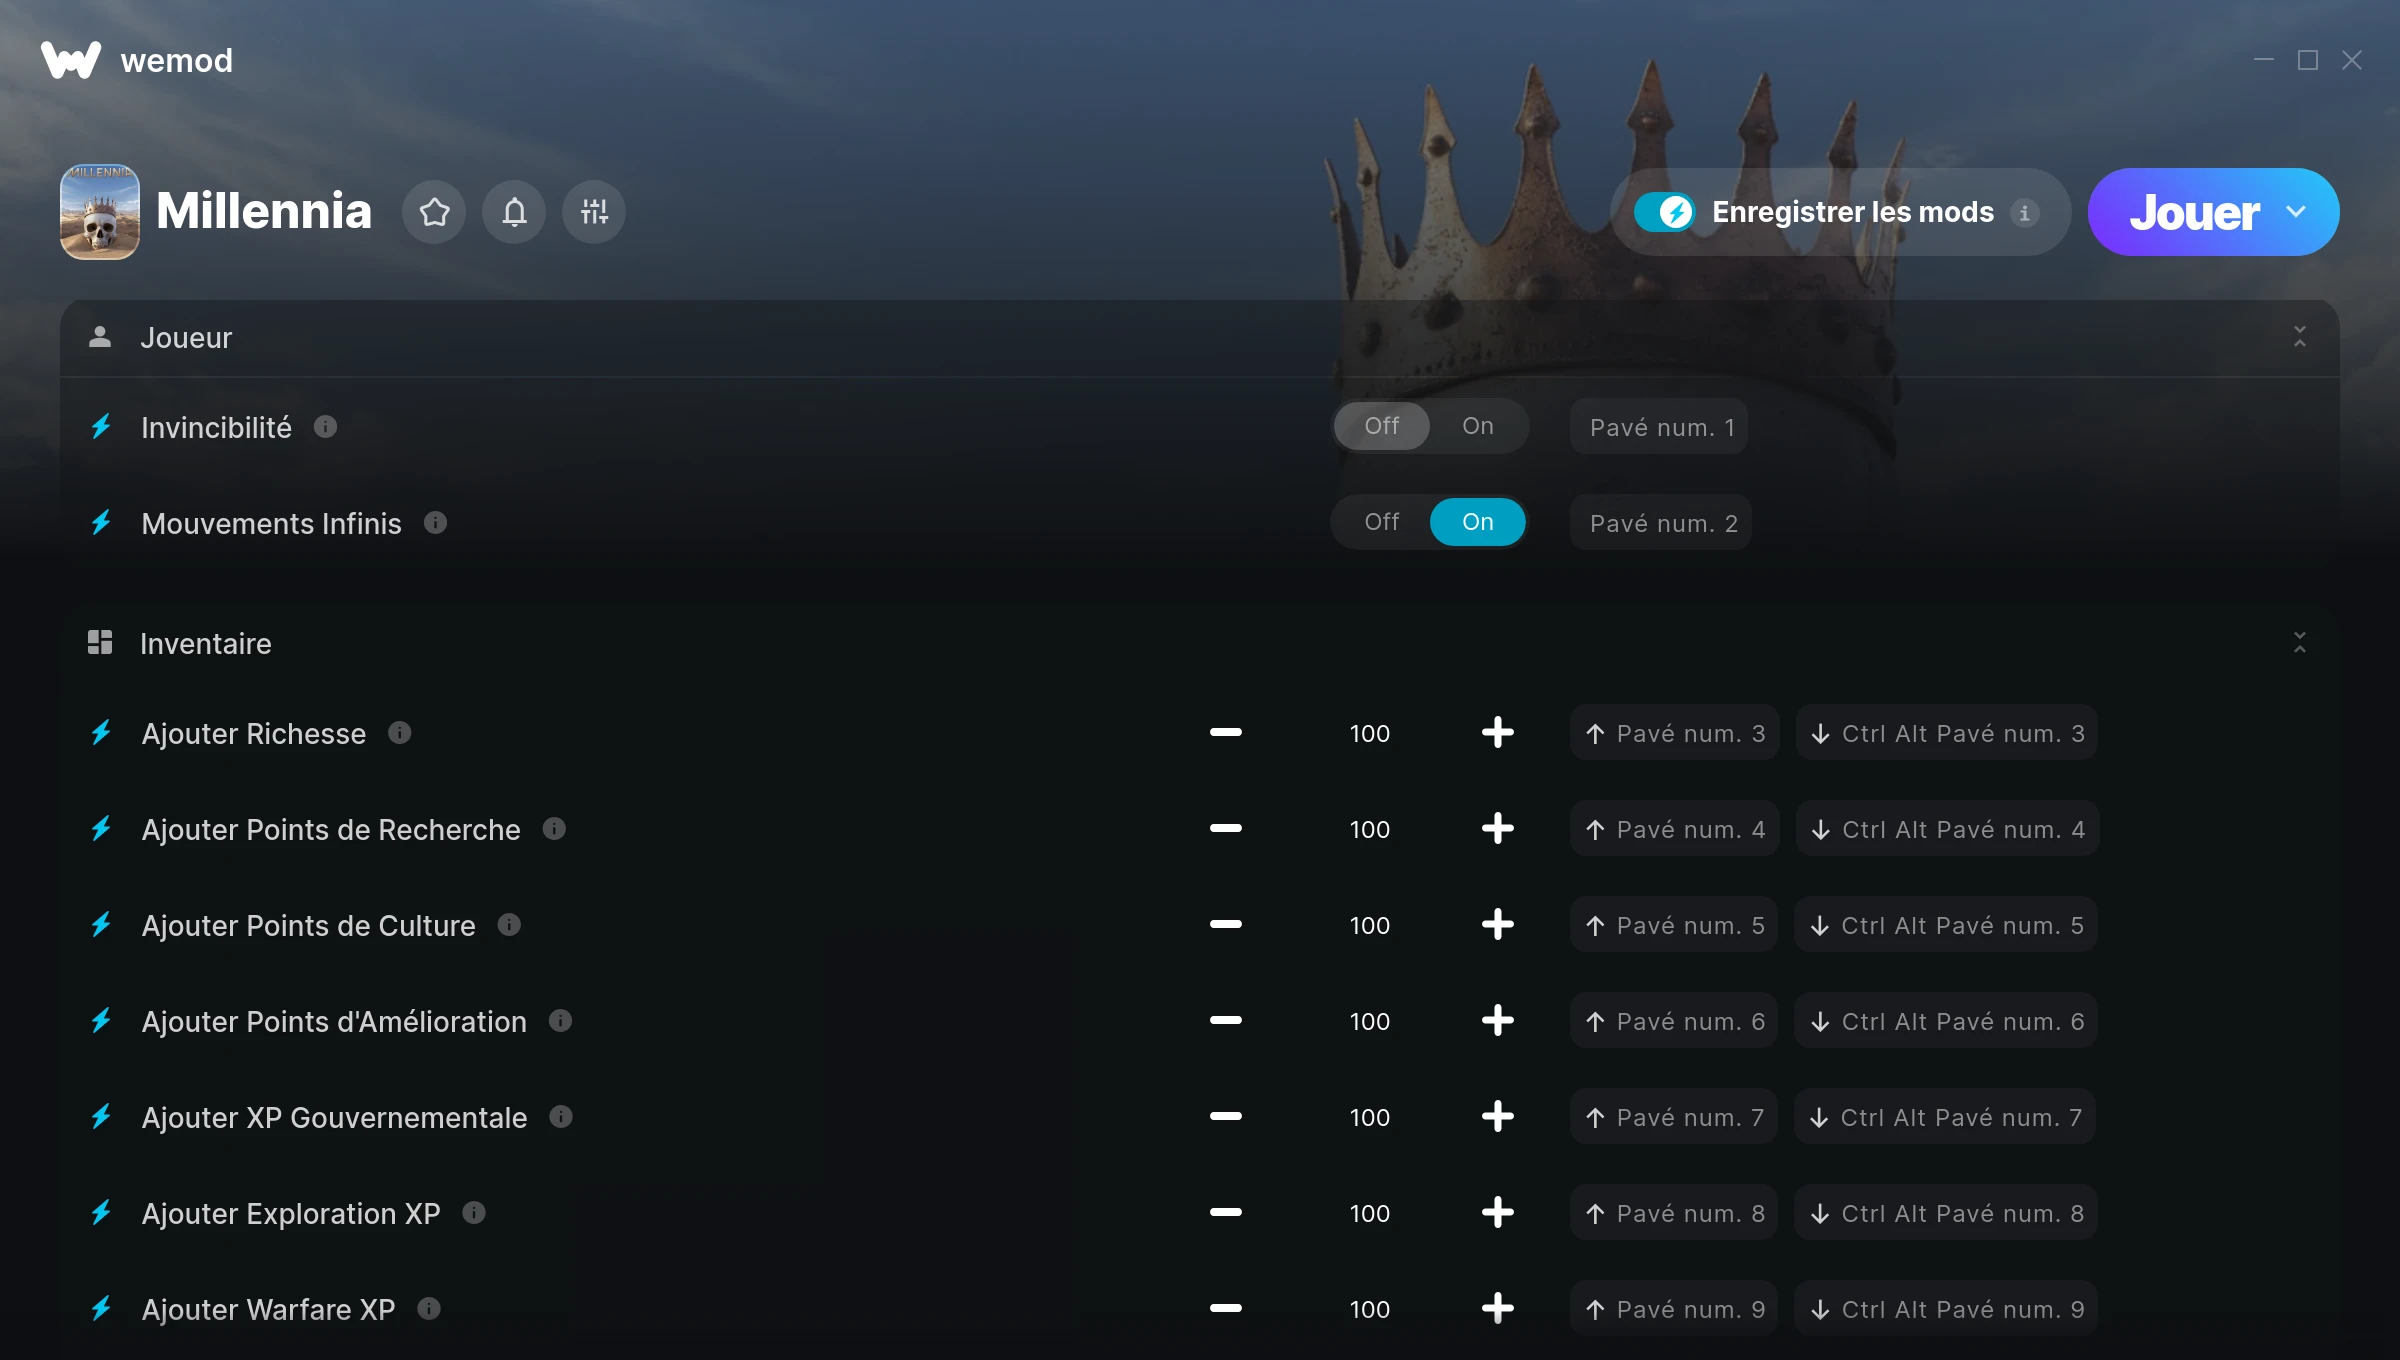The width and height of the screenshot is (2400, 1360).
Task: Turn Invincibilité On
Action: point(1478,426)
